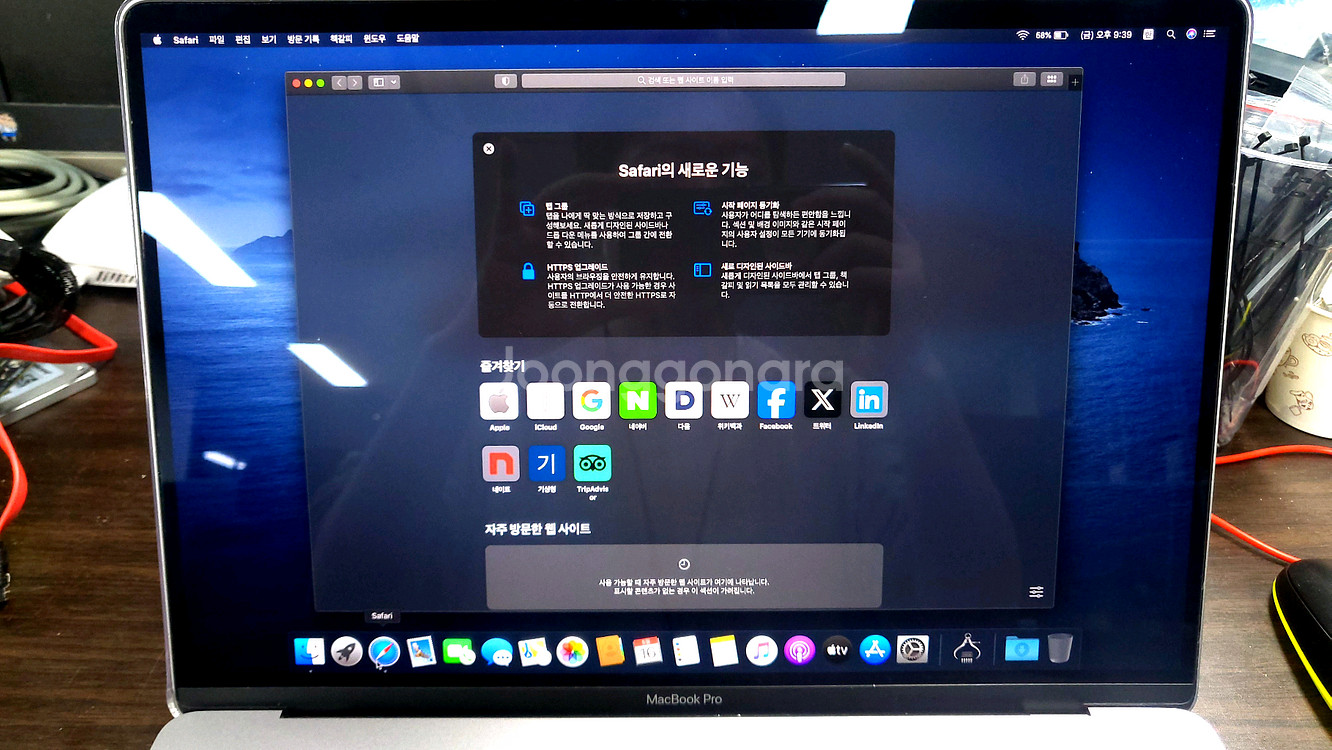
Task: Open the LinkedIn favorite shortcut
Action: click(869, 401)
